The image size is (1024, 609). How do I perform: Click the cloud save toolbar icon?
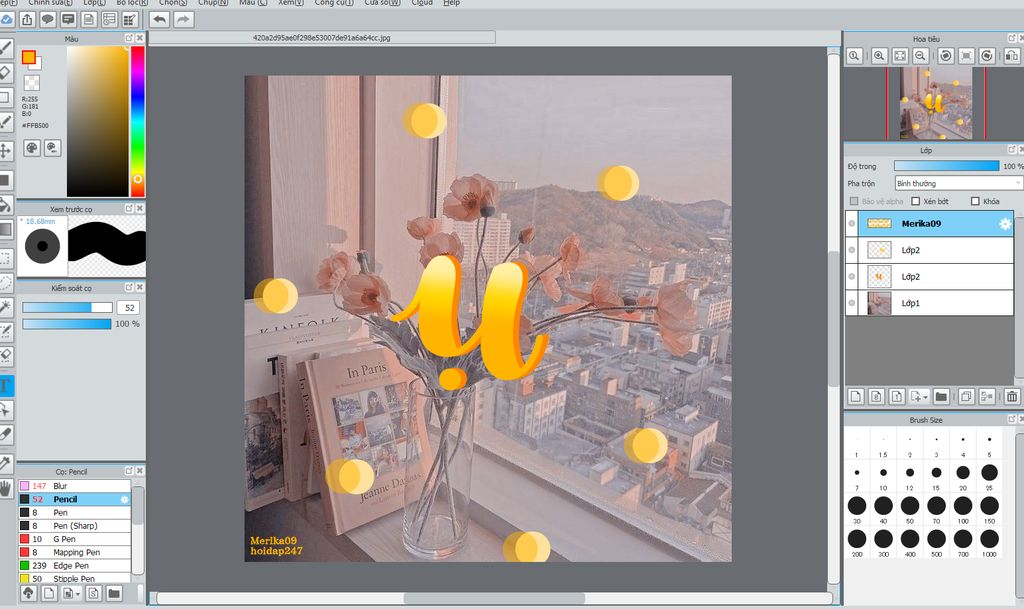[6, 20]
